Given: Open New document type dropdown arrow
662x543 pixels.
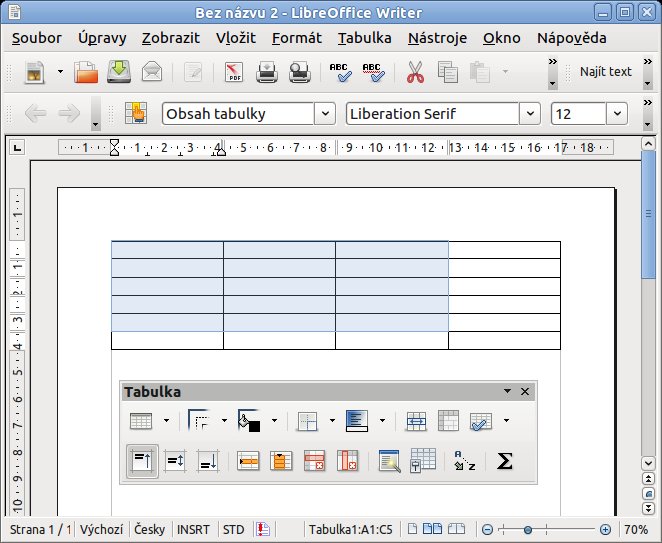Looking at the screenshot, I should pos(60,72).
